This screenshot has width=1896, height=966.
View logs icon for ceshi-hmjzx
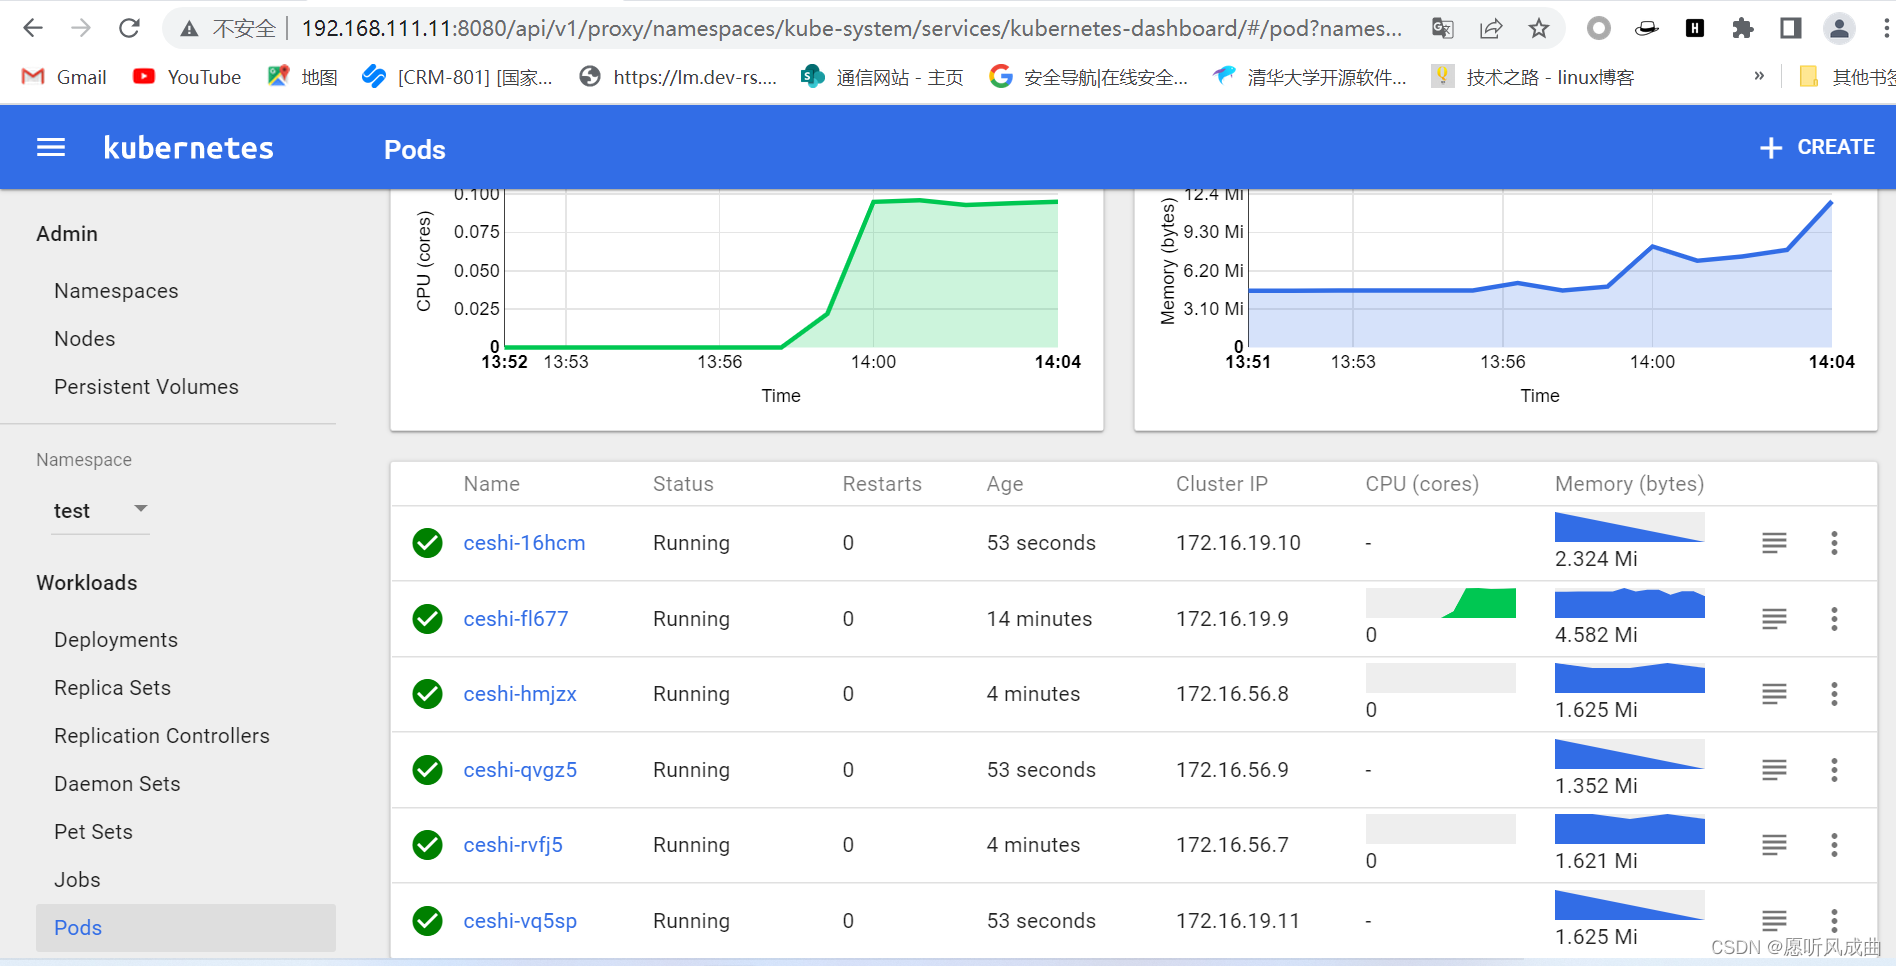(1774, 694)
